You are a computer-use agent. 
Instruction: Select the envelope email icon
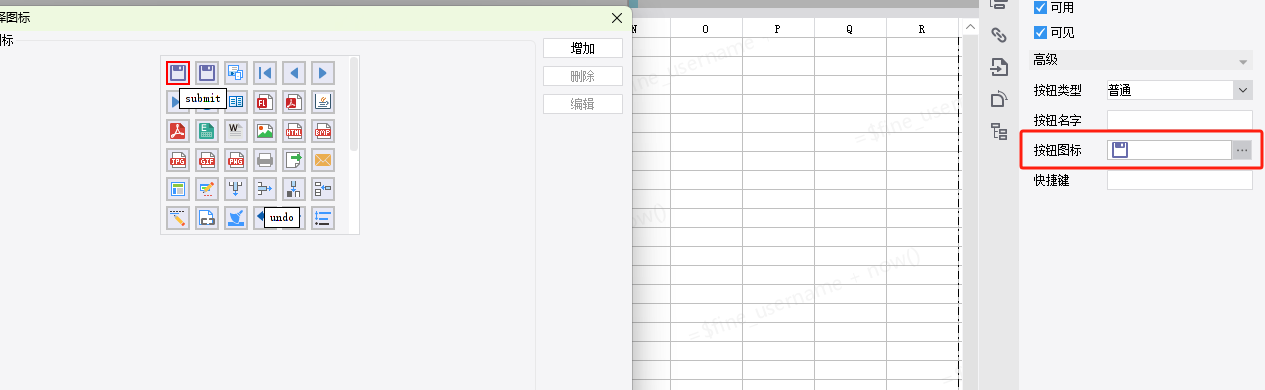click(x=323, y=159)
